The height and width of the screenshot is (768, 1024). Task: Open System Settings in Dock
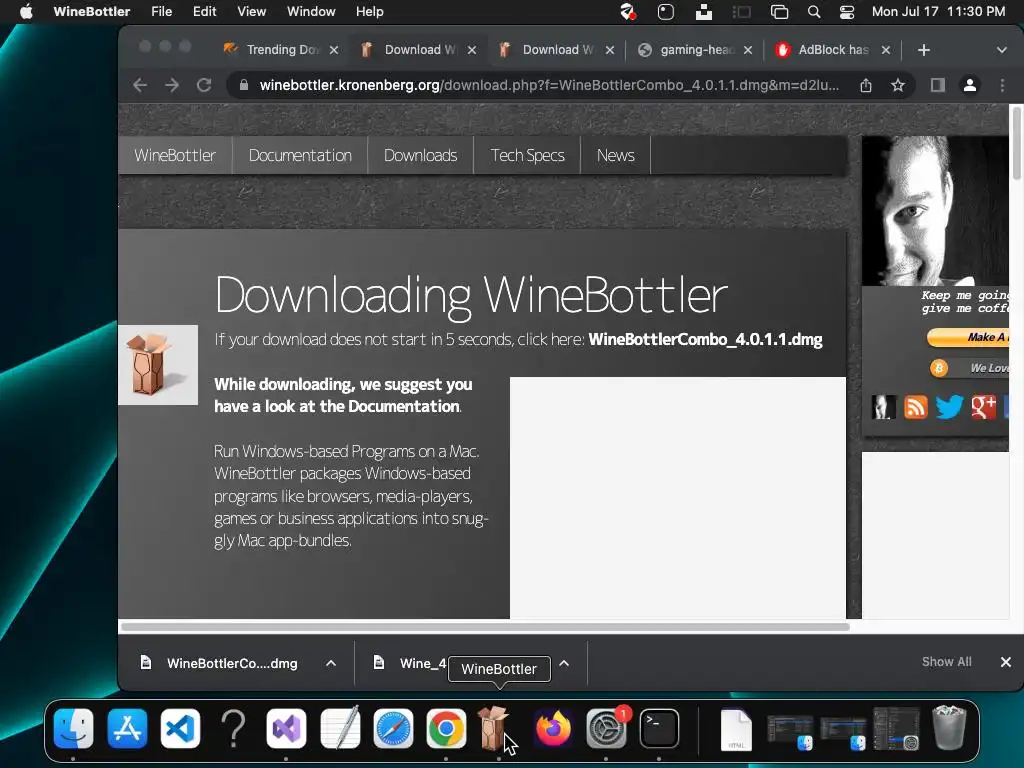coord(606,728)
